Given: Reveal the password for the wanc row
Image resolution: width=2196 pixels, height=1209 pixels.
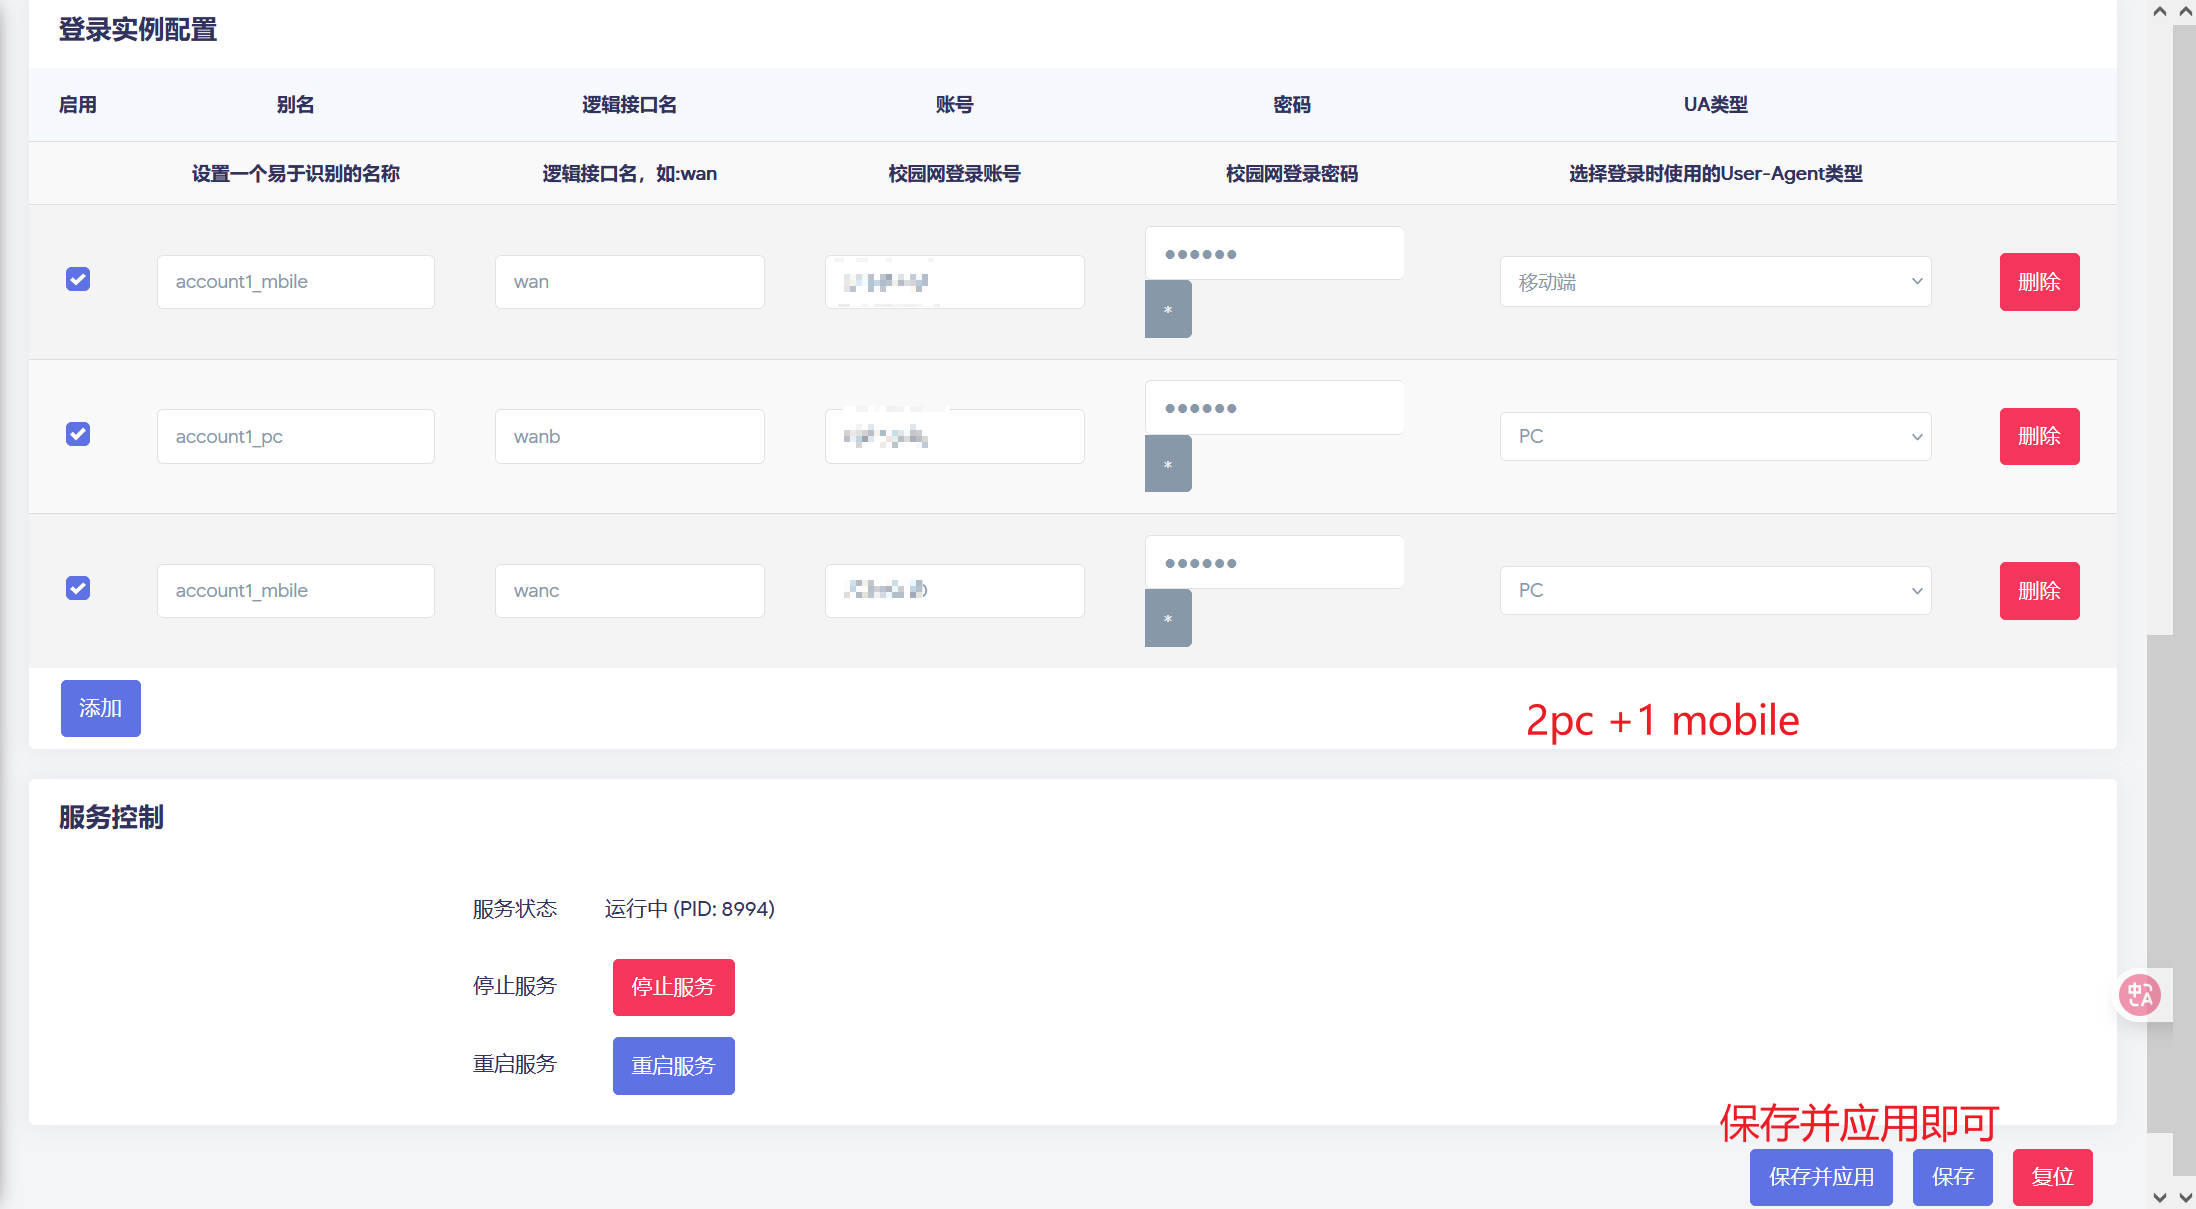Looking at the screenshot, I should click(1168, 618).
